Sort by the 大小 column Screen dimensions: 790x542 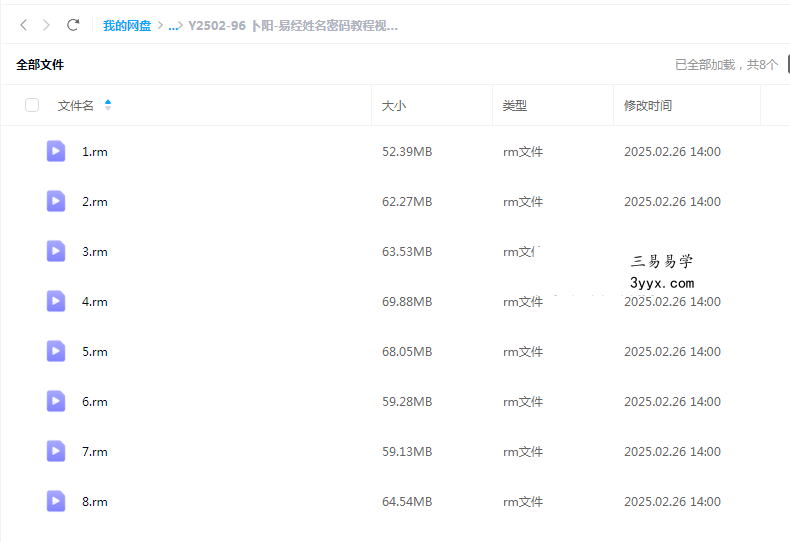click(393, 105)
